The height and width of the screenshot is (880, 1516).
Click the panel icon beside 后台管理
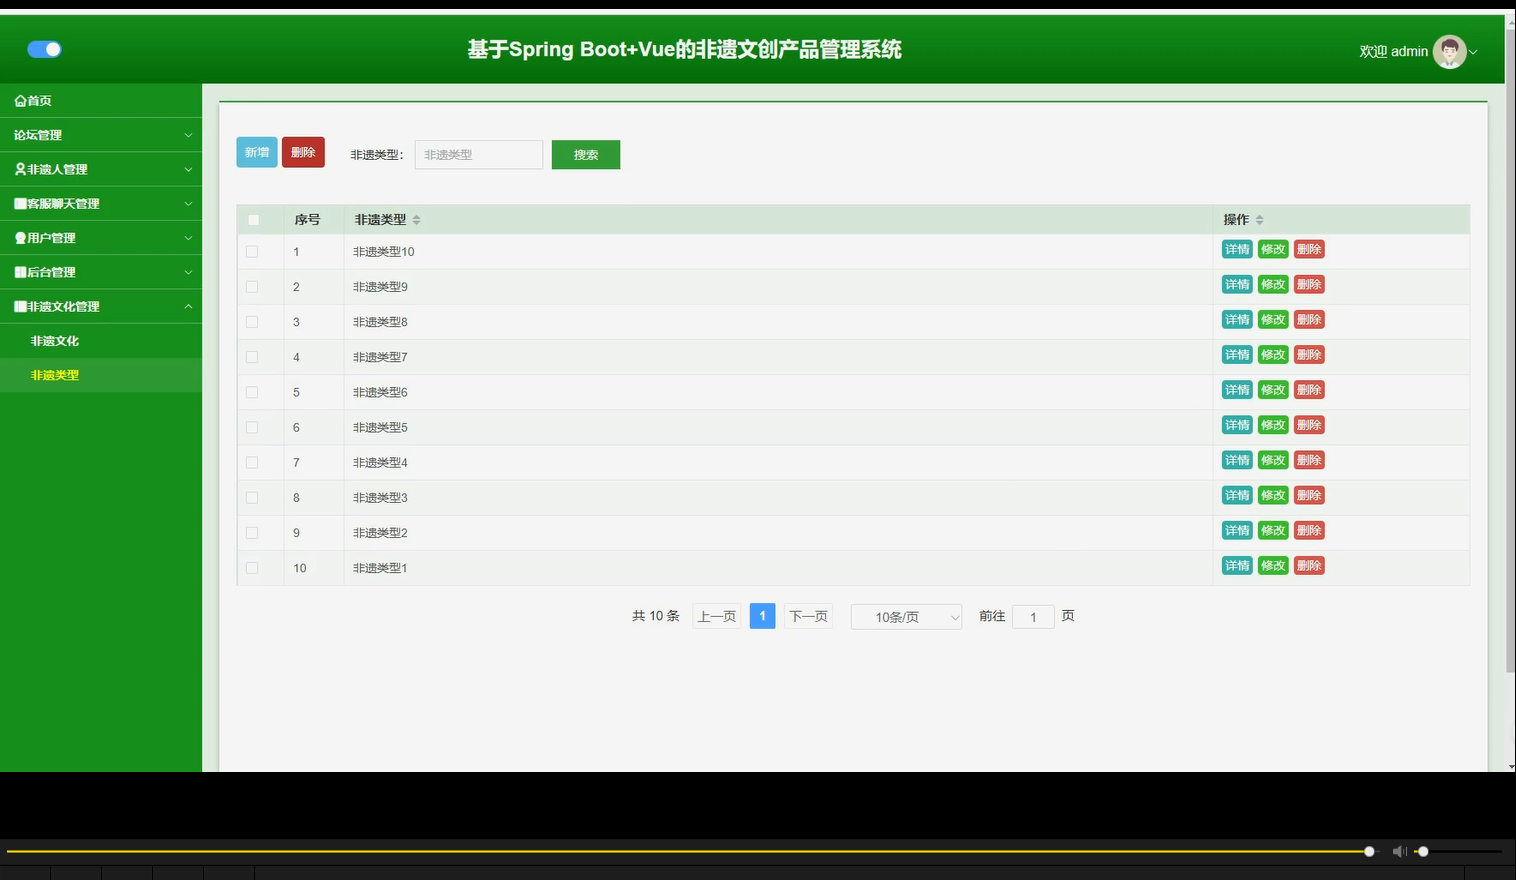(19, 272)
